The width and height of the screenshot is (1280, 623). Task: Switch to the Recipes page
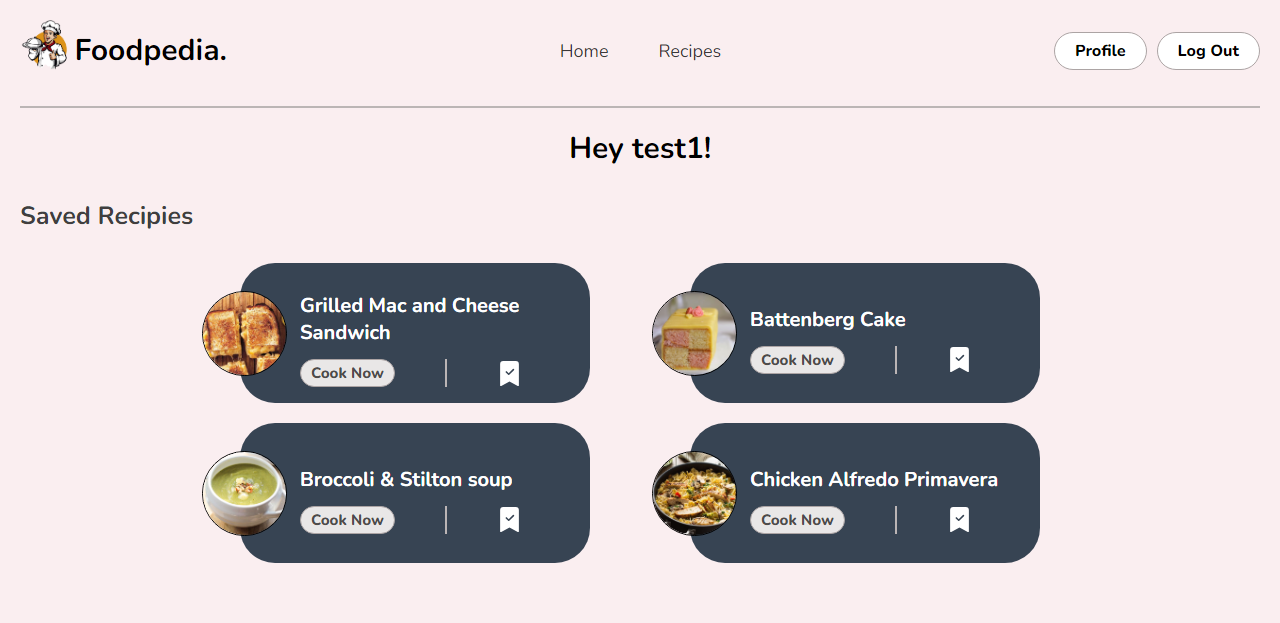pos(689,51)
